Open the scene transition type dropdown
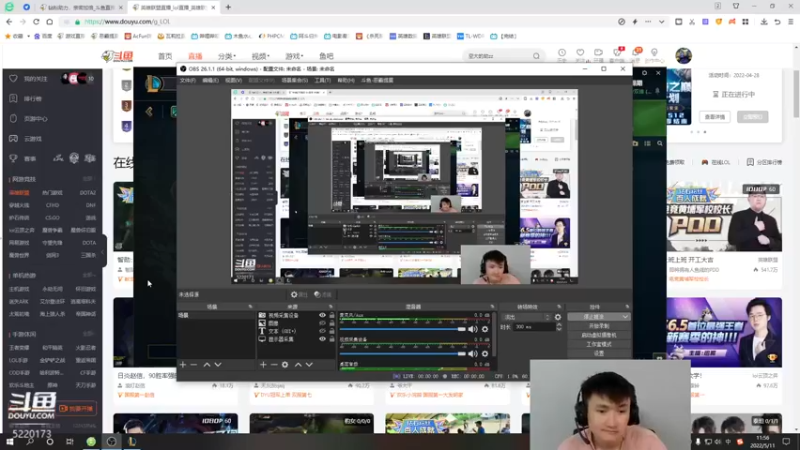This screenshot has height=450, width=800. coord(527,317)
